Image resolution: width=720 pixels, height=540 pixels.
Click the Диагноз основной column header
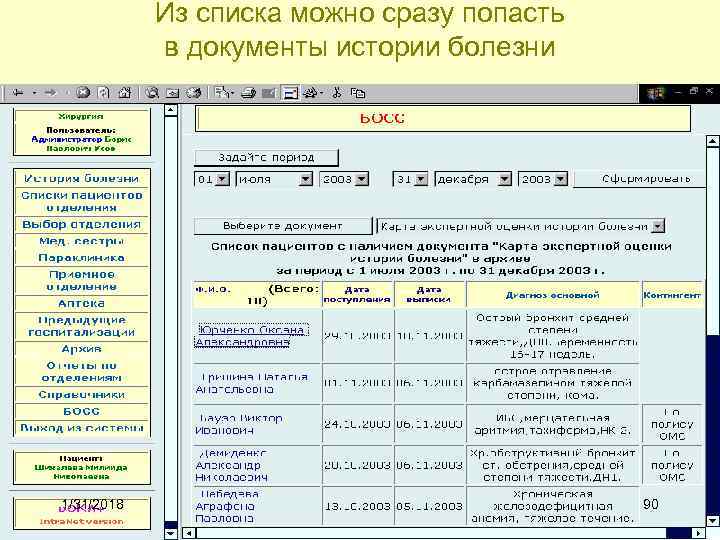click(x=552, y=295)
